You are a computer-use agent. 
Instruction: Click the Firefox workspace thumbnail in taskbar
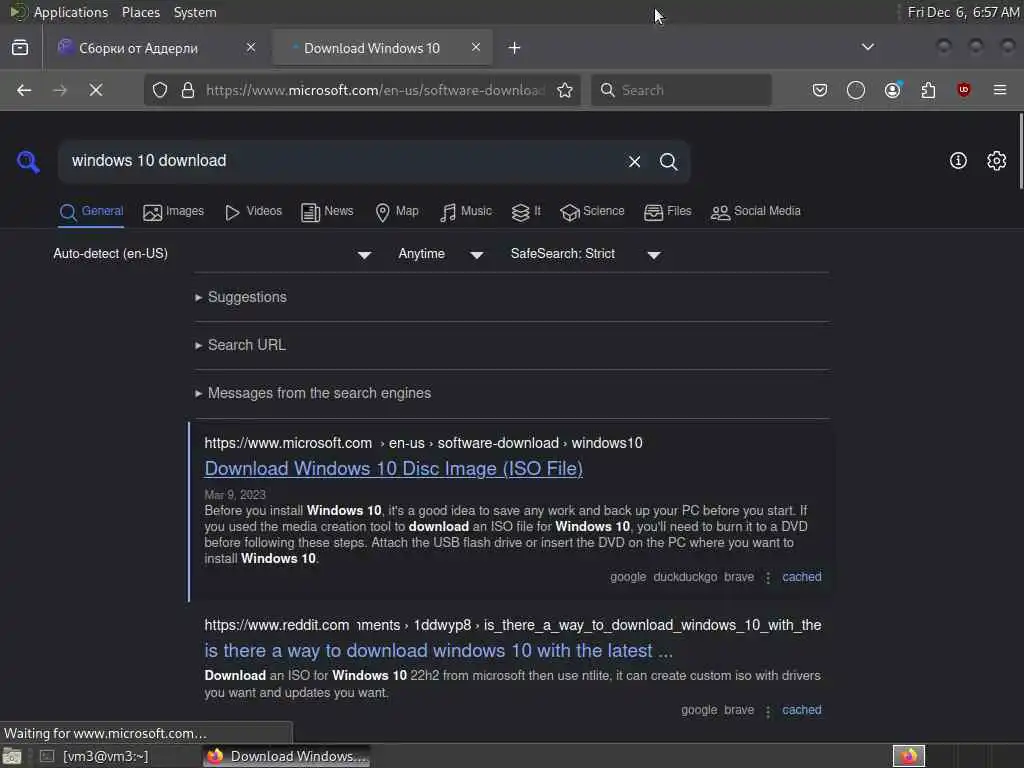point(909,756)
